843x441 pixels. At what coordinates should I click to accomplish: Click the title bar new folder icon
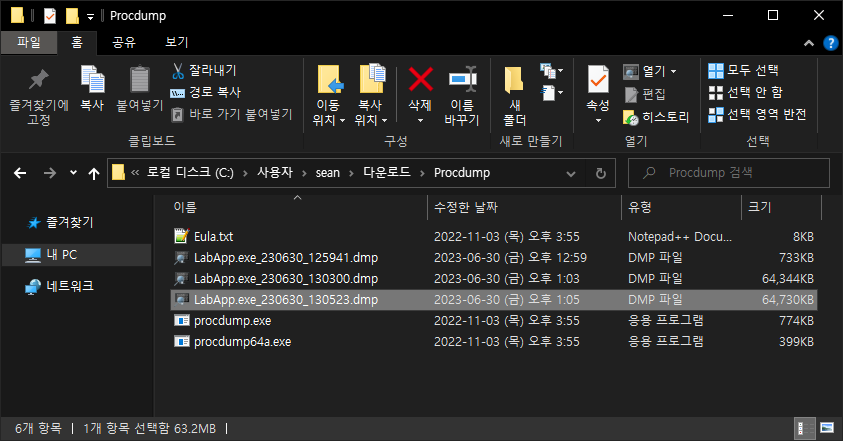click(x=72, y=16)
